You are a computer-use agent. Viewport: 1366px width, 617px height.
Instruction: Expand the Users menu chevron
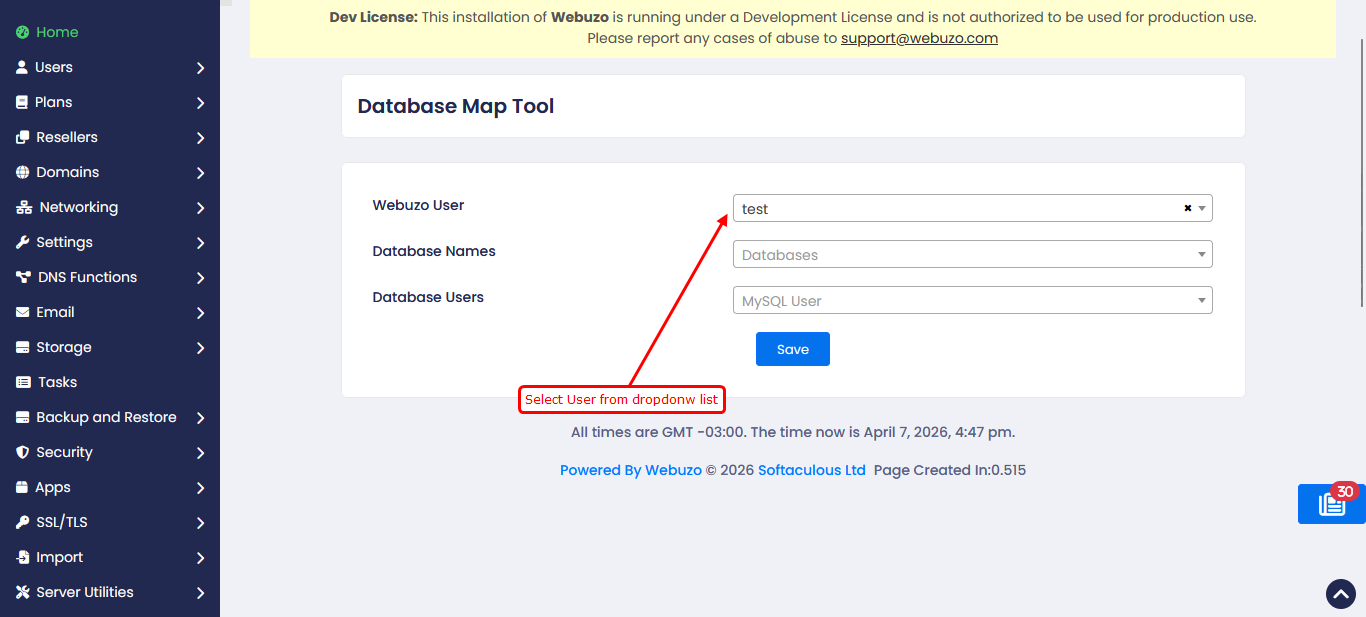(x=201, y=68)
